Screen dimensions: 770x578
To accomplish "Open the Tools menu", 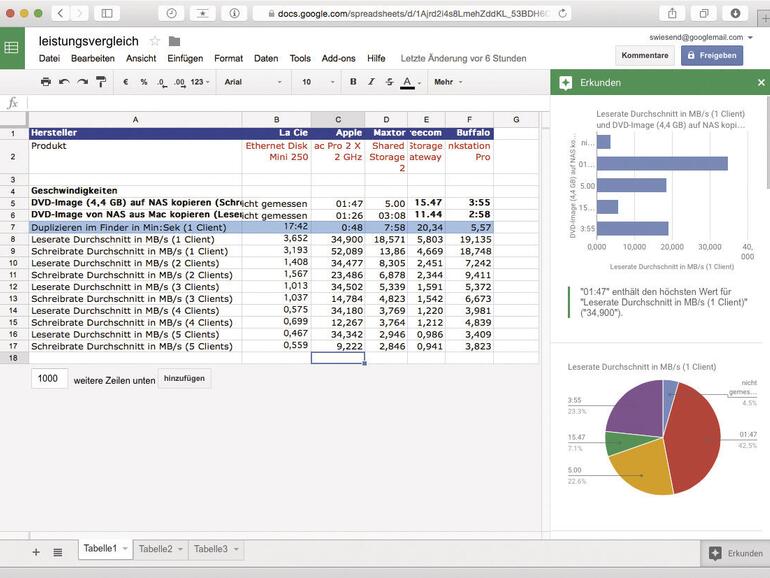I will coord(300,58).
